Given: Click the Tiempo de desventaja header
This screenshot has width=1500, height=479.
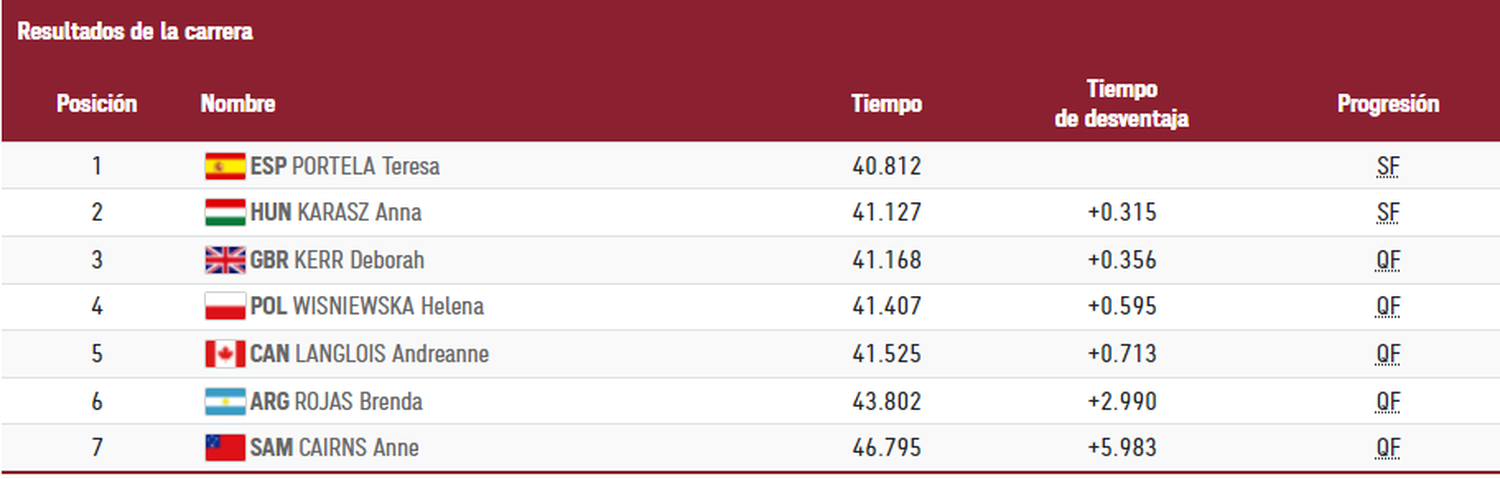Looking at the screenshot, I should (x=1122, y=104).
